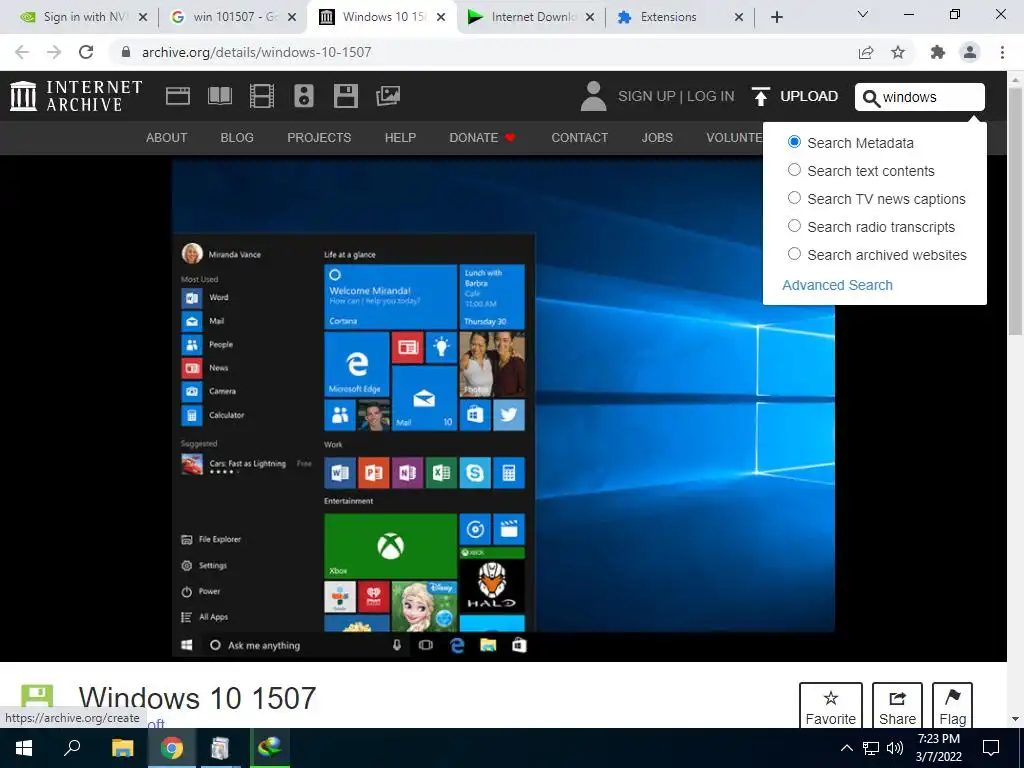Open the CONTACT menu item
1024x768 pixels.
(579, 138)
